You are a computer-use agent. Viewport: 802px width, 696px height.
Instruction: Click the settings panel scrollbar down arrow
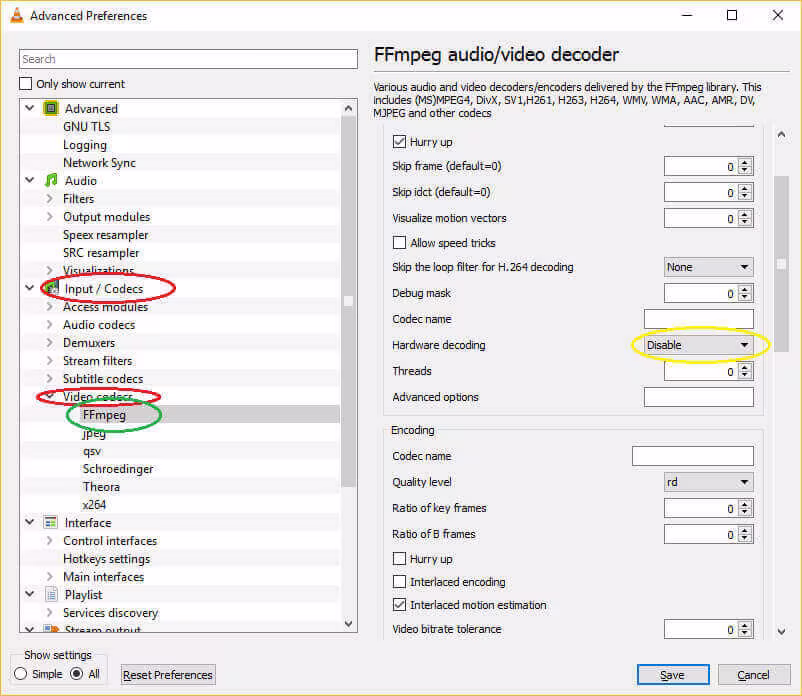tap(782, 632)
